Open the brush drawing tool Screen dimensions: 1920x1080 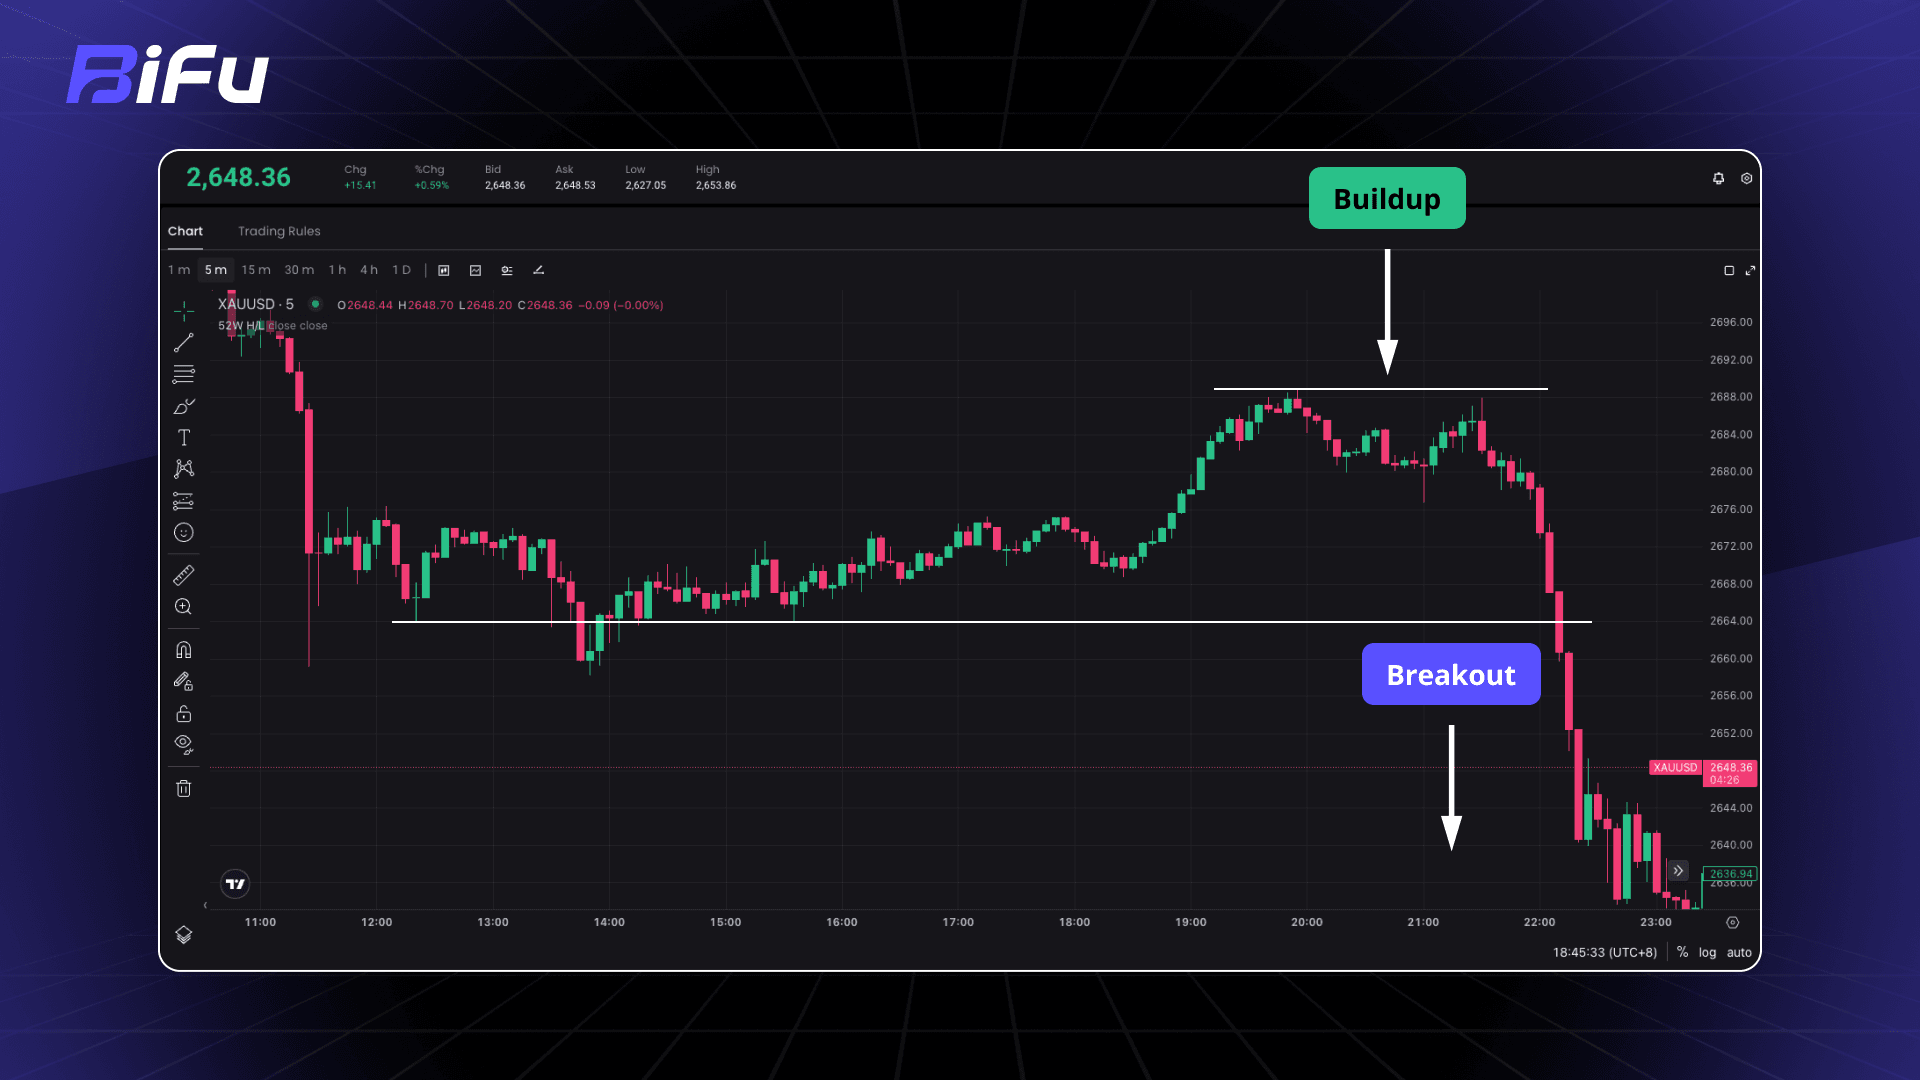click(184, 406)
